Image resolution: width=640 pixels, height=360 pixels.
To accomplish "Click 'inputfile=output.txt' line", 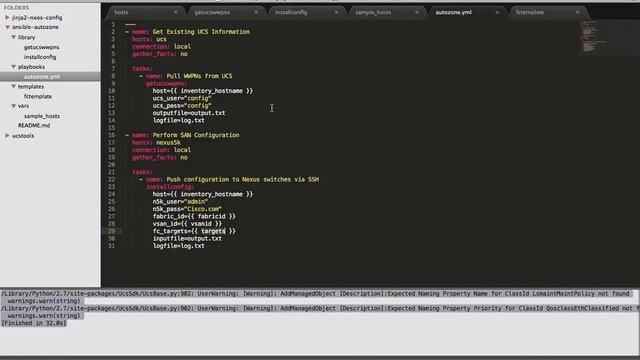I will (x=187, y=238).
